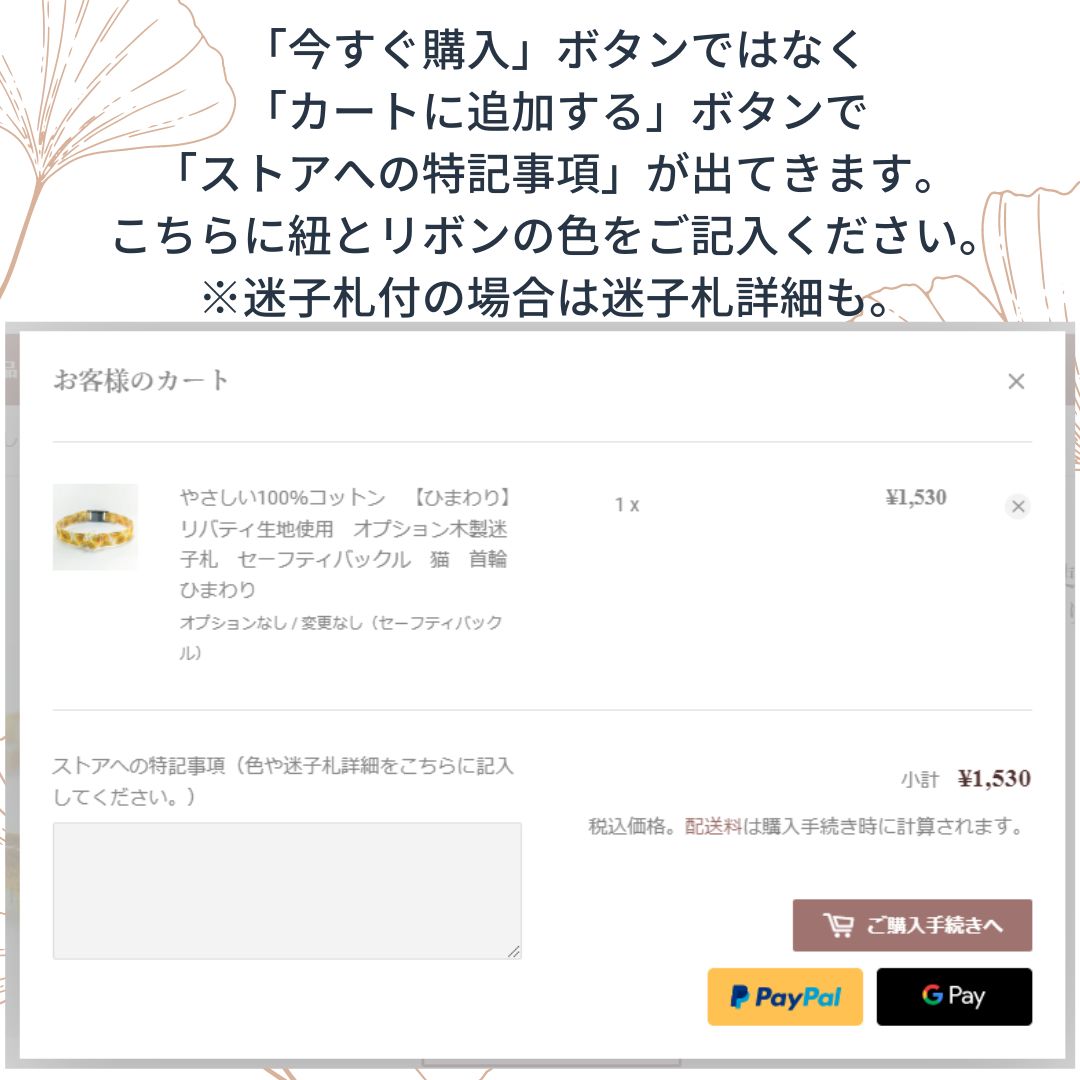Viewport: 1080px width, 1080px height.
Task: Proceed with the ご購入手続きへ button
Action: coord(912,925)
